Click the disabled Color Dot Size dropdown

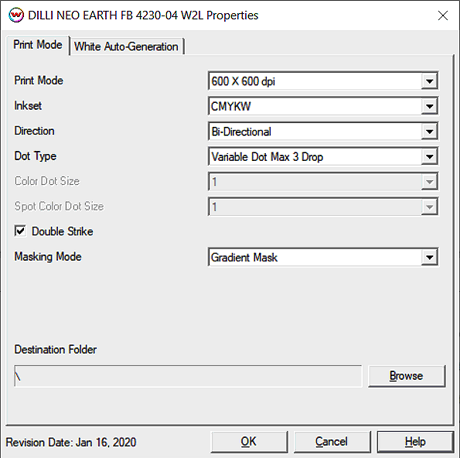323,182
